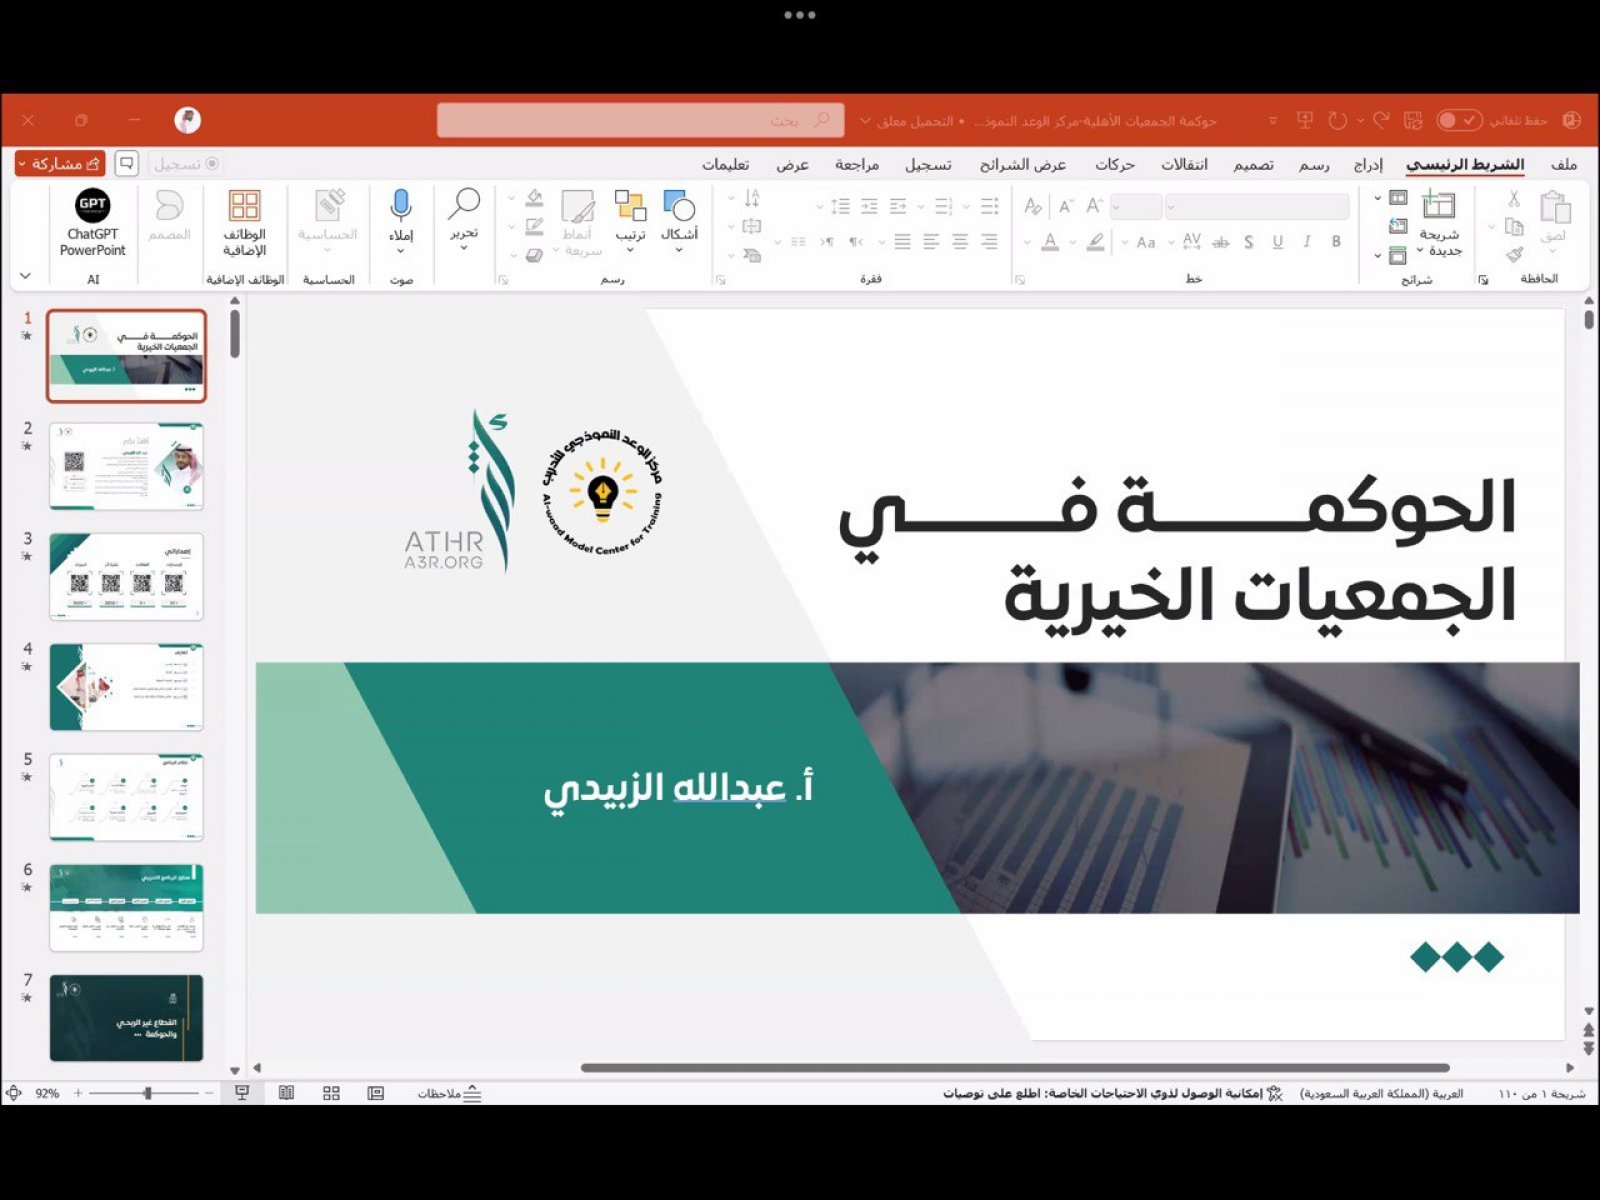Click the zoom slider handle
1600x1200 pixels.
[x=148, y=1093]
